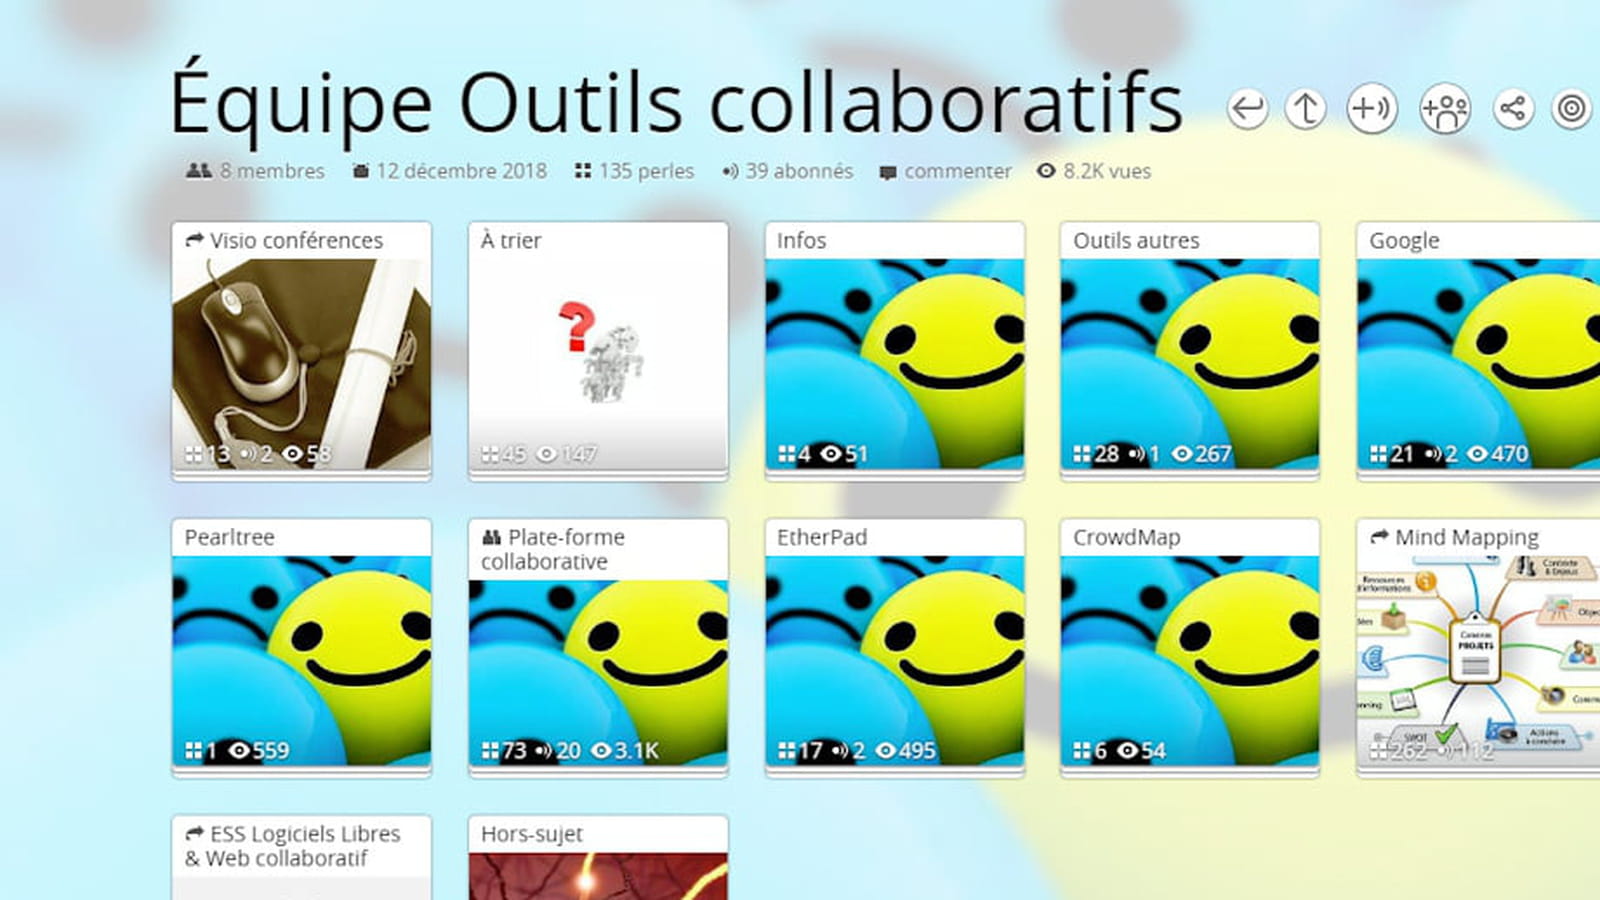Open the Google collection

(1478, 351)
